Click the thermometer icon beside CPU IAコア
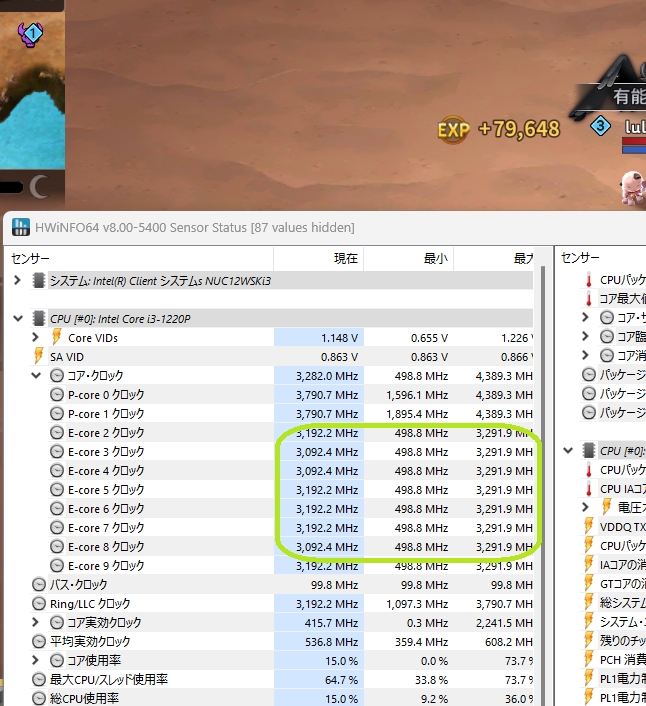This screenshot has height=706, width=646. pyautogui.click(x=589, y=489)
